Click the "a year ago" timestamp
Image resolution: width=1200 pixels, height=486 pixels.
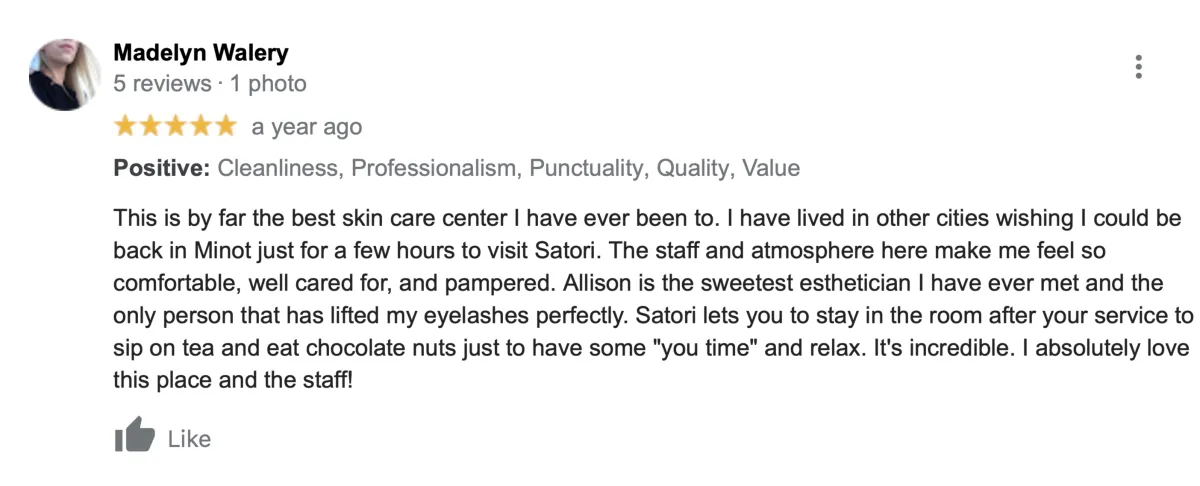[306, 127]
